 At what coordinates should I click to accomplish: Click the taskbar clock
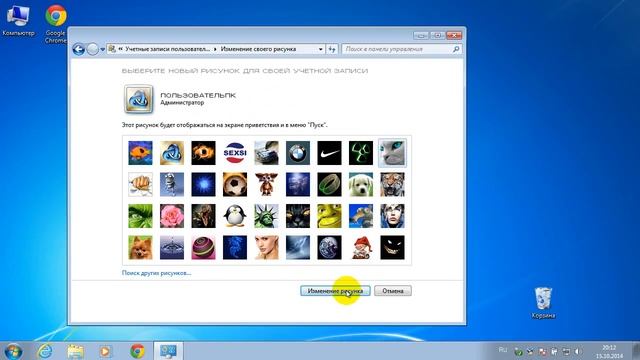point(609,351)
